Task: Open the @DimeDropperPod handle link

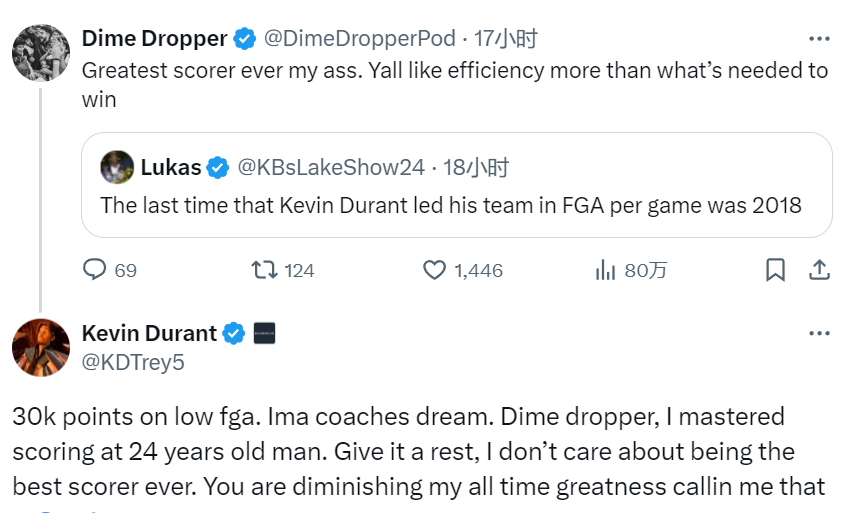Action: click(359, 39)
